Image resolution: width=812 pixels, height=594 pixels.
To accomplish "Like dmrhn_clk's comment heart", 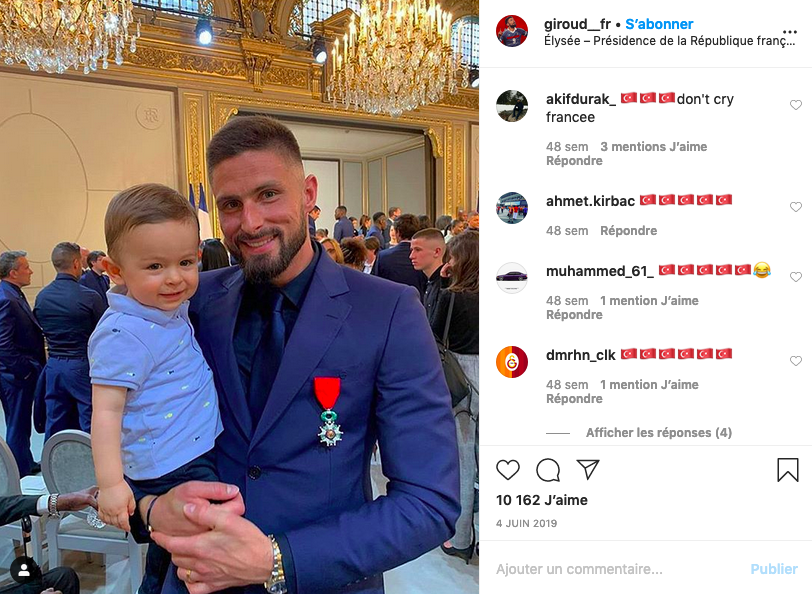I will [796, 361].
